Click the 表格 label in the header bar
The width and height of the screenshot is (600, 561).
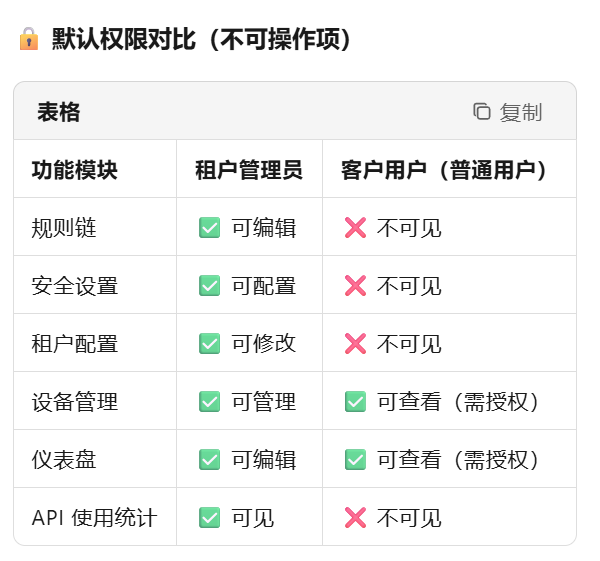59,112
